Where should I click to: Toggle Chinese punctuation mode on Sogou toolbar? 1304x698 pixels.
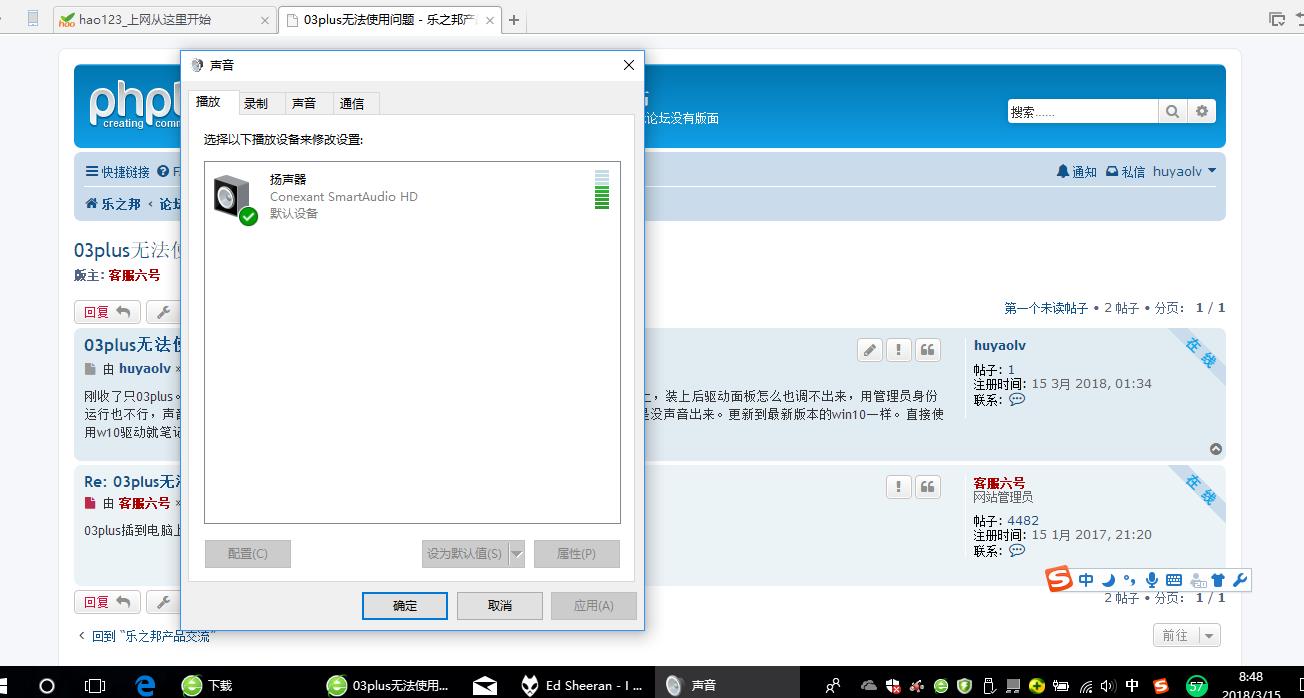1130,580
